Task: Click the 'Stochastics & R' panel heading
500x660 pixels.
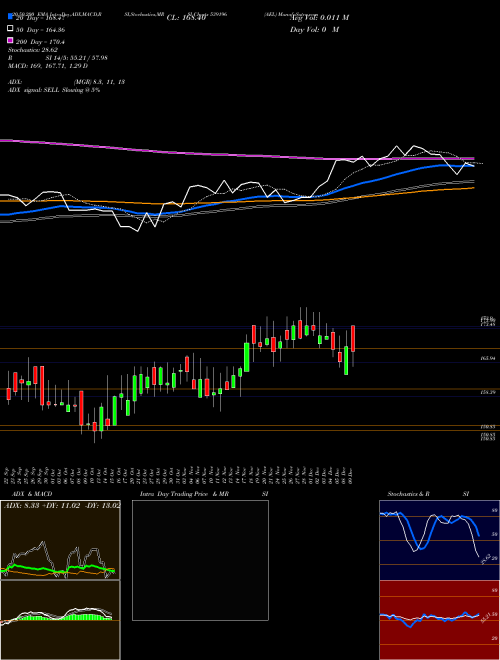Action: coord(408,494)
